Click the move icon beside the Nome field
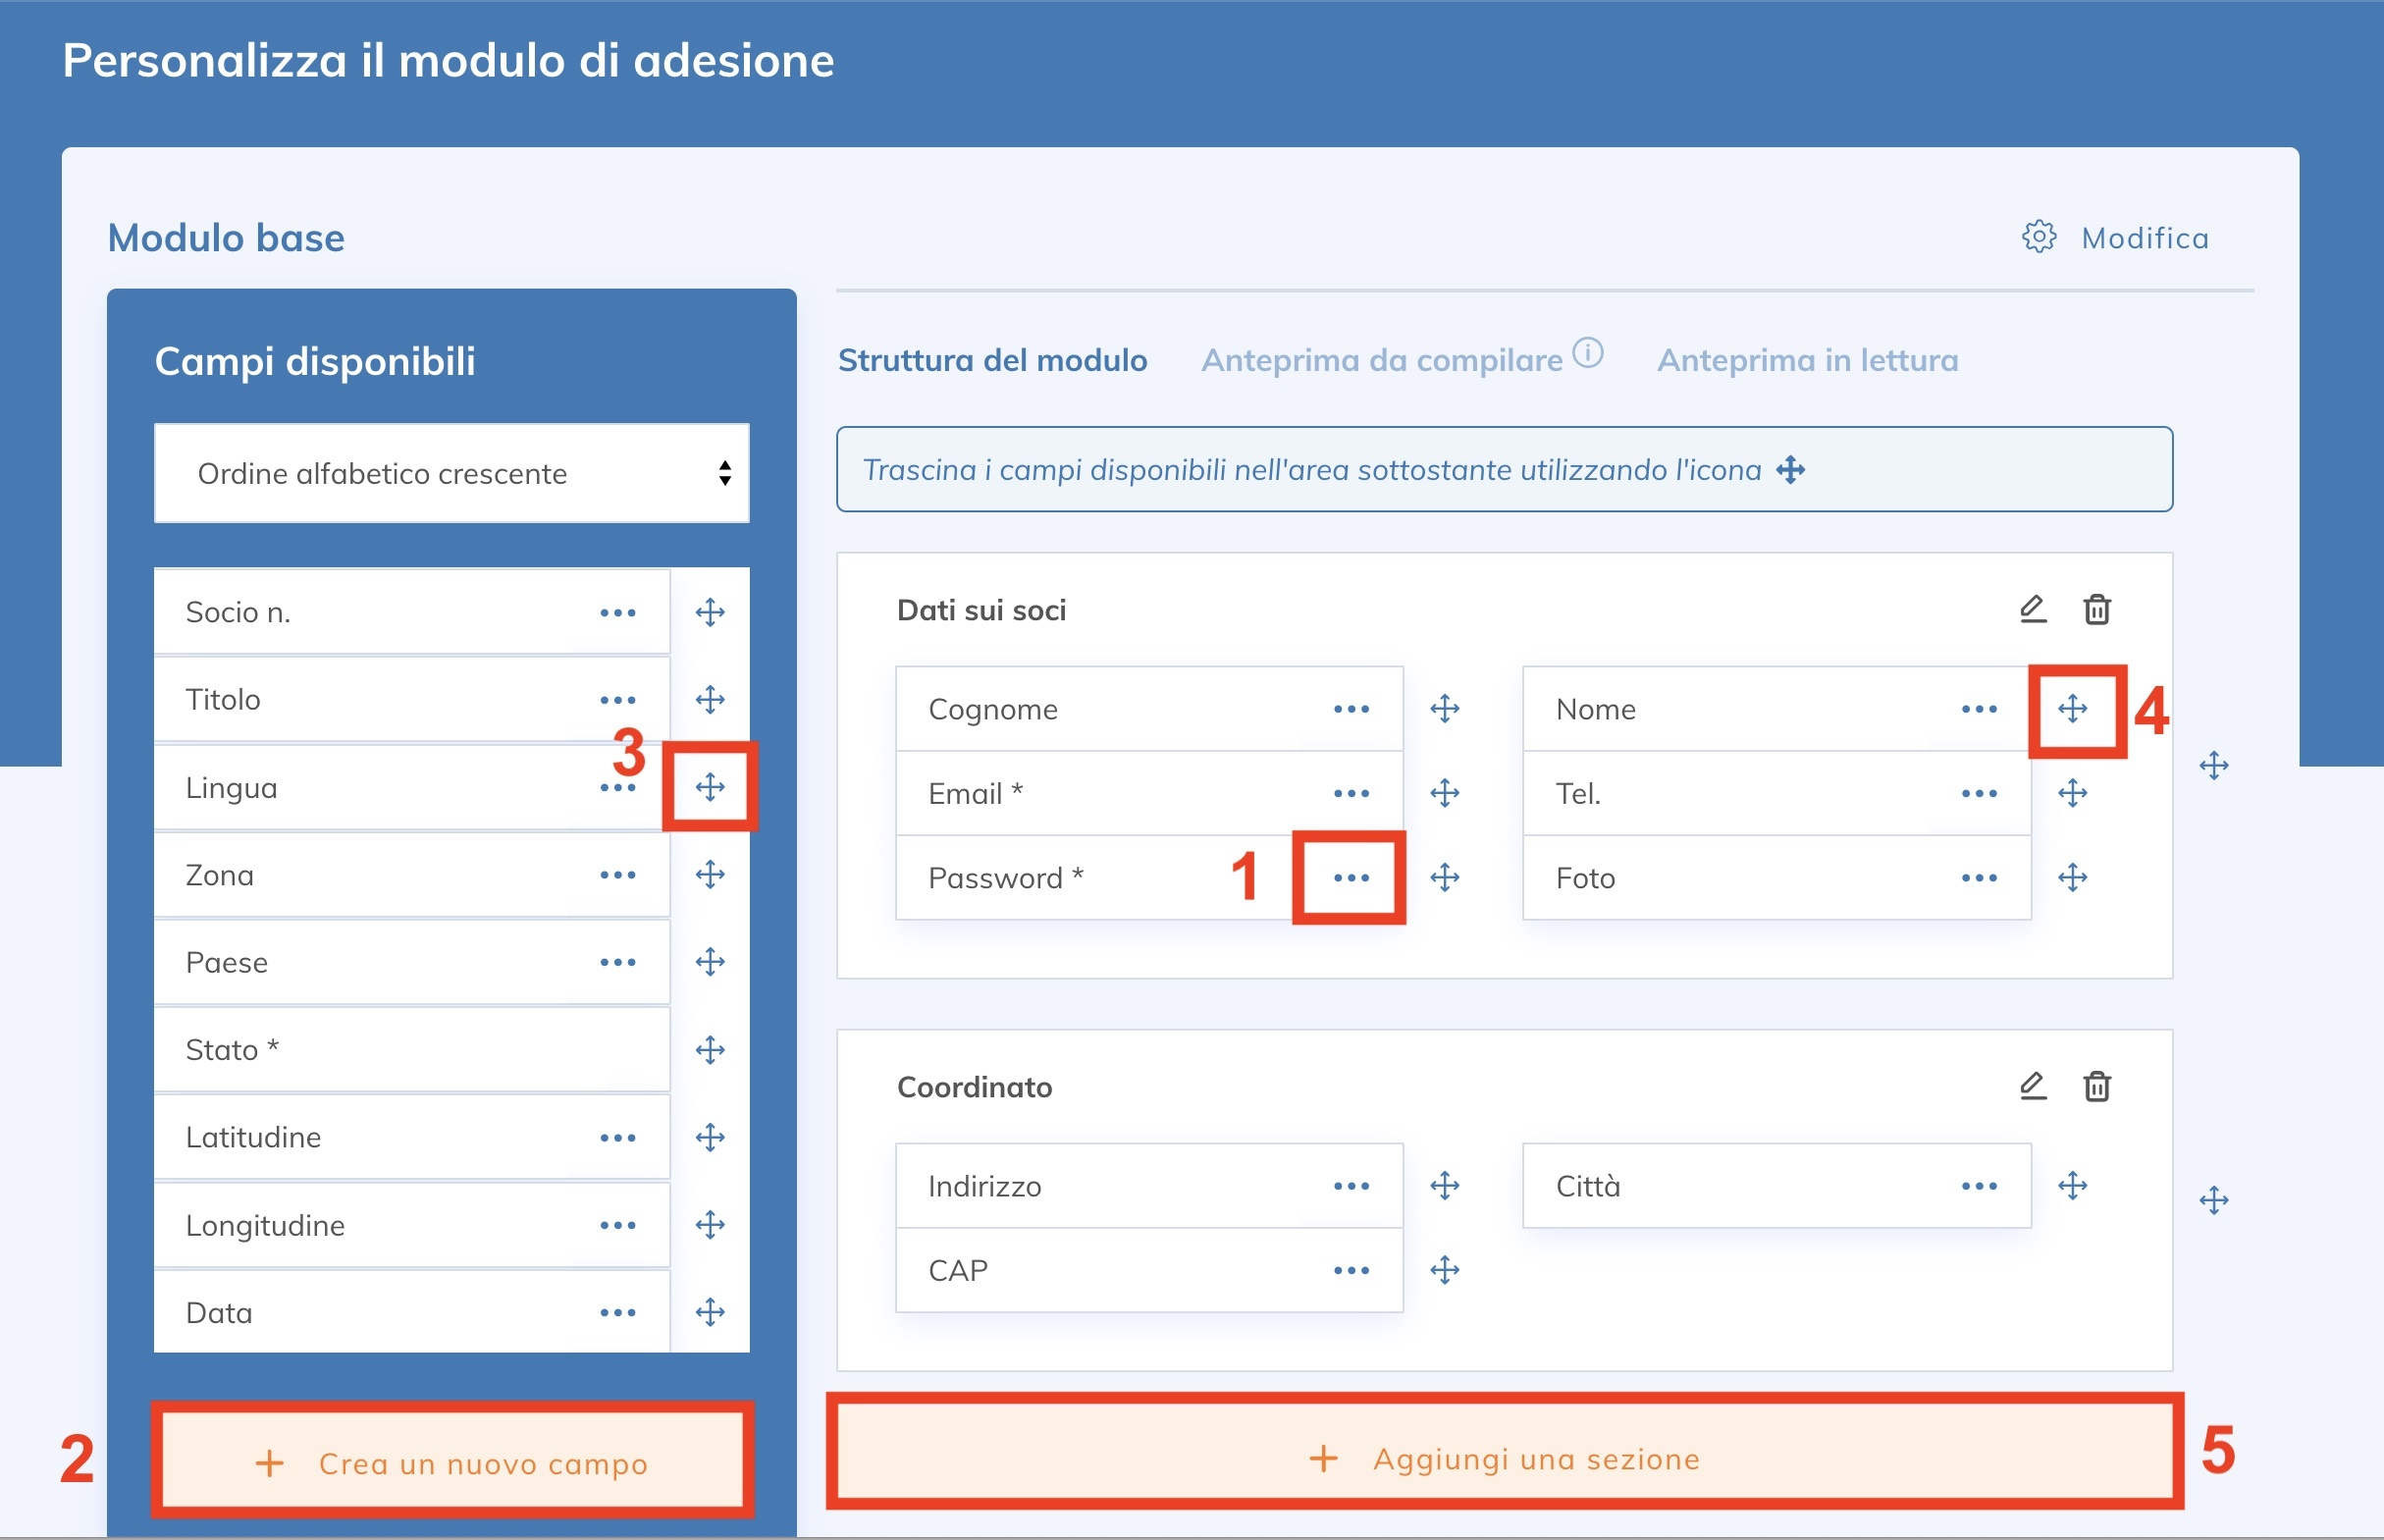 pyautogui.click(x=2072, y=709)
